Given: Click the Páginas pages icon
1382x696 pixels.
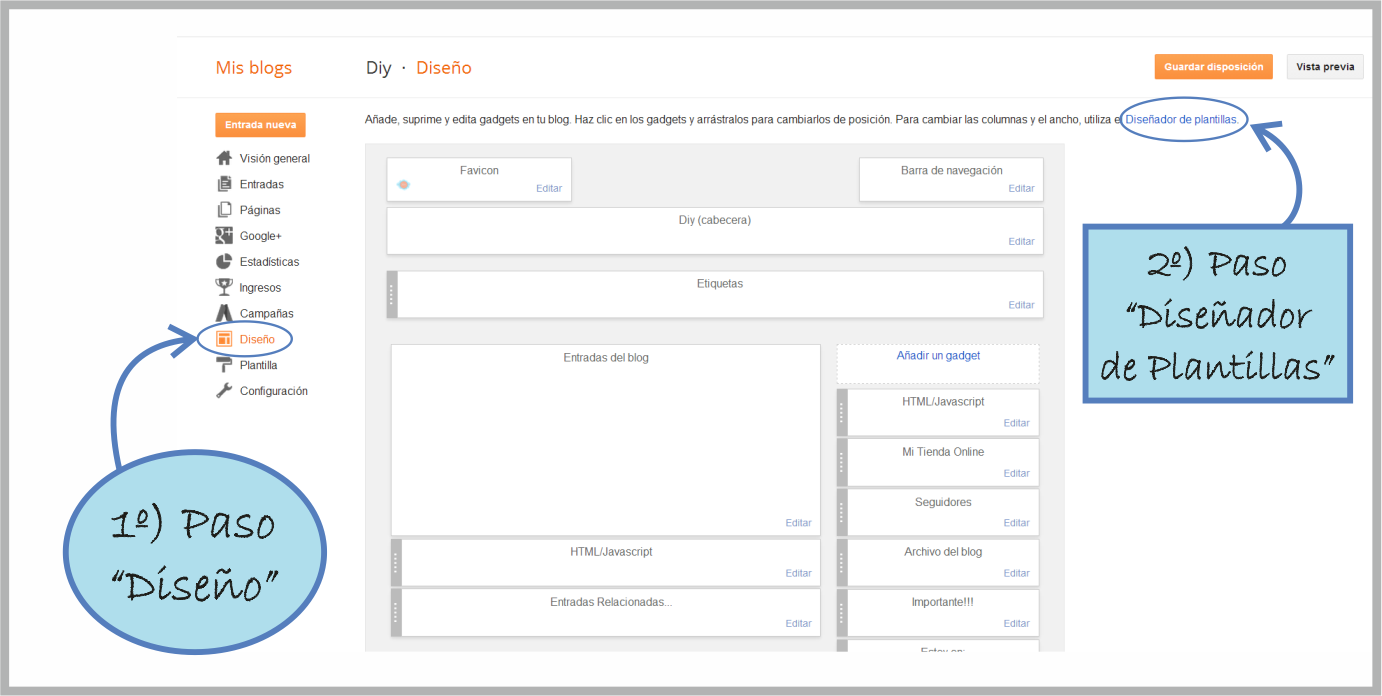Looking at the screenshot, I should coord(224,210).
